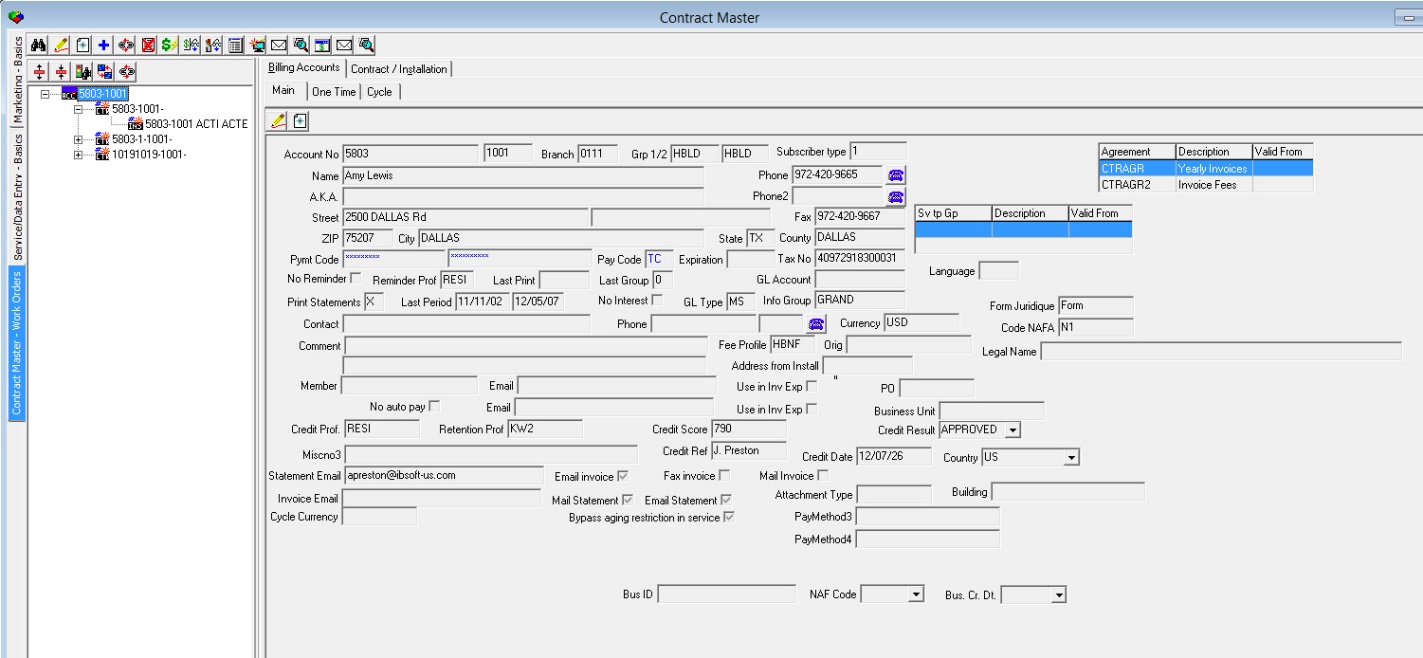Click the blue plus add icon
The height and width of the screenshot is (658, 1423).
tap(103, 45)
